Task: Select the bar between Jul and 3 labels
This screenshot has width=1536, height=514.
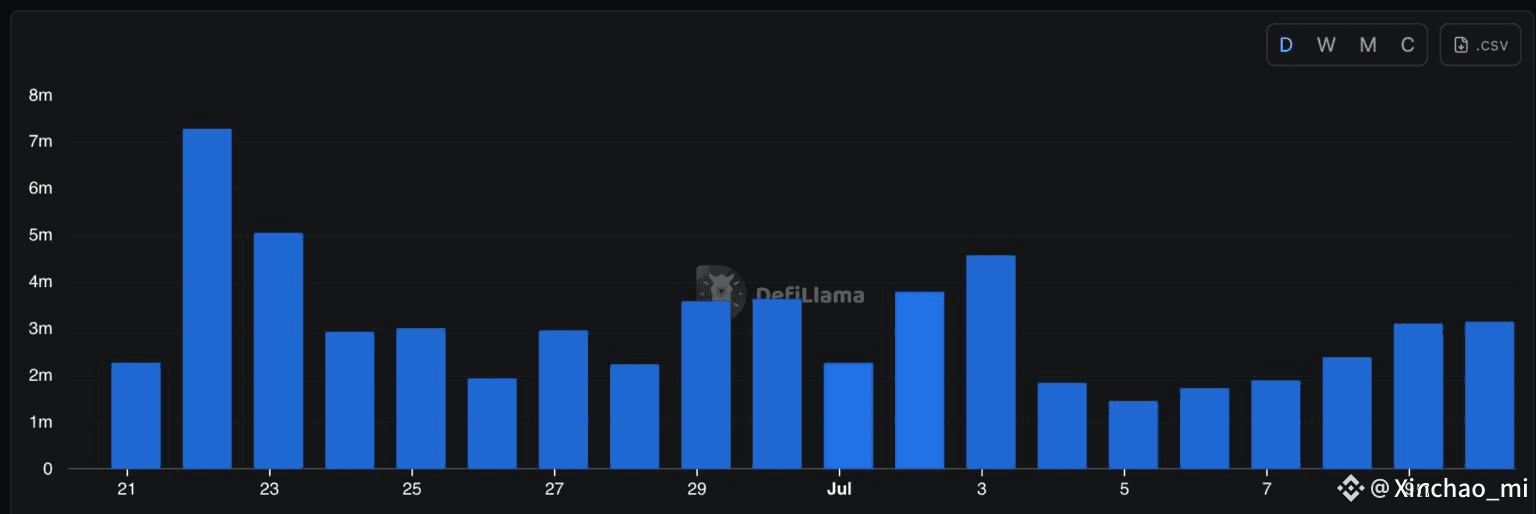Action: pos(920,380)
